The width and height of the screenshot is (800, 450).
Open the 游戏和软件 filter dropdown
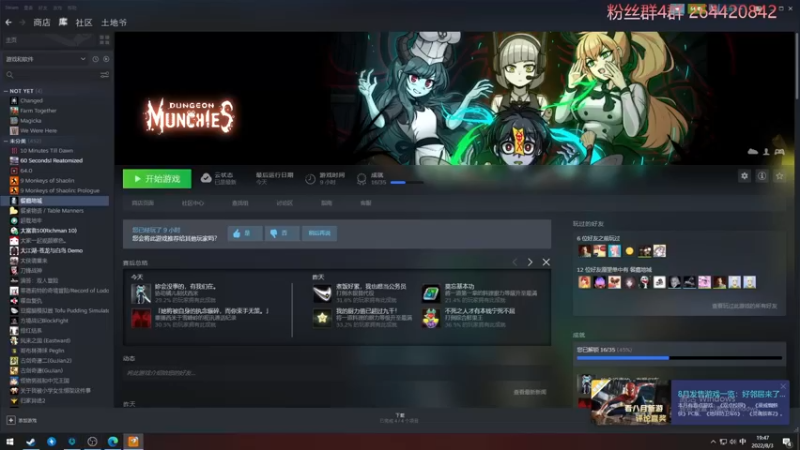pyautogui.click(x=45, y=59)
